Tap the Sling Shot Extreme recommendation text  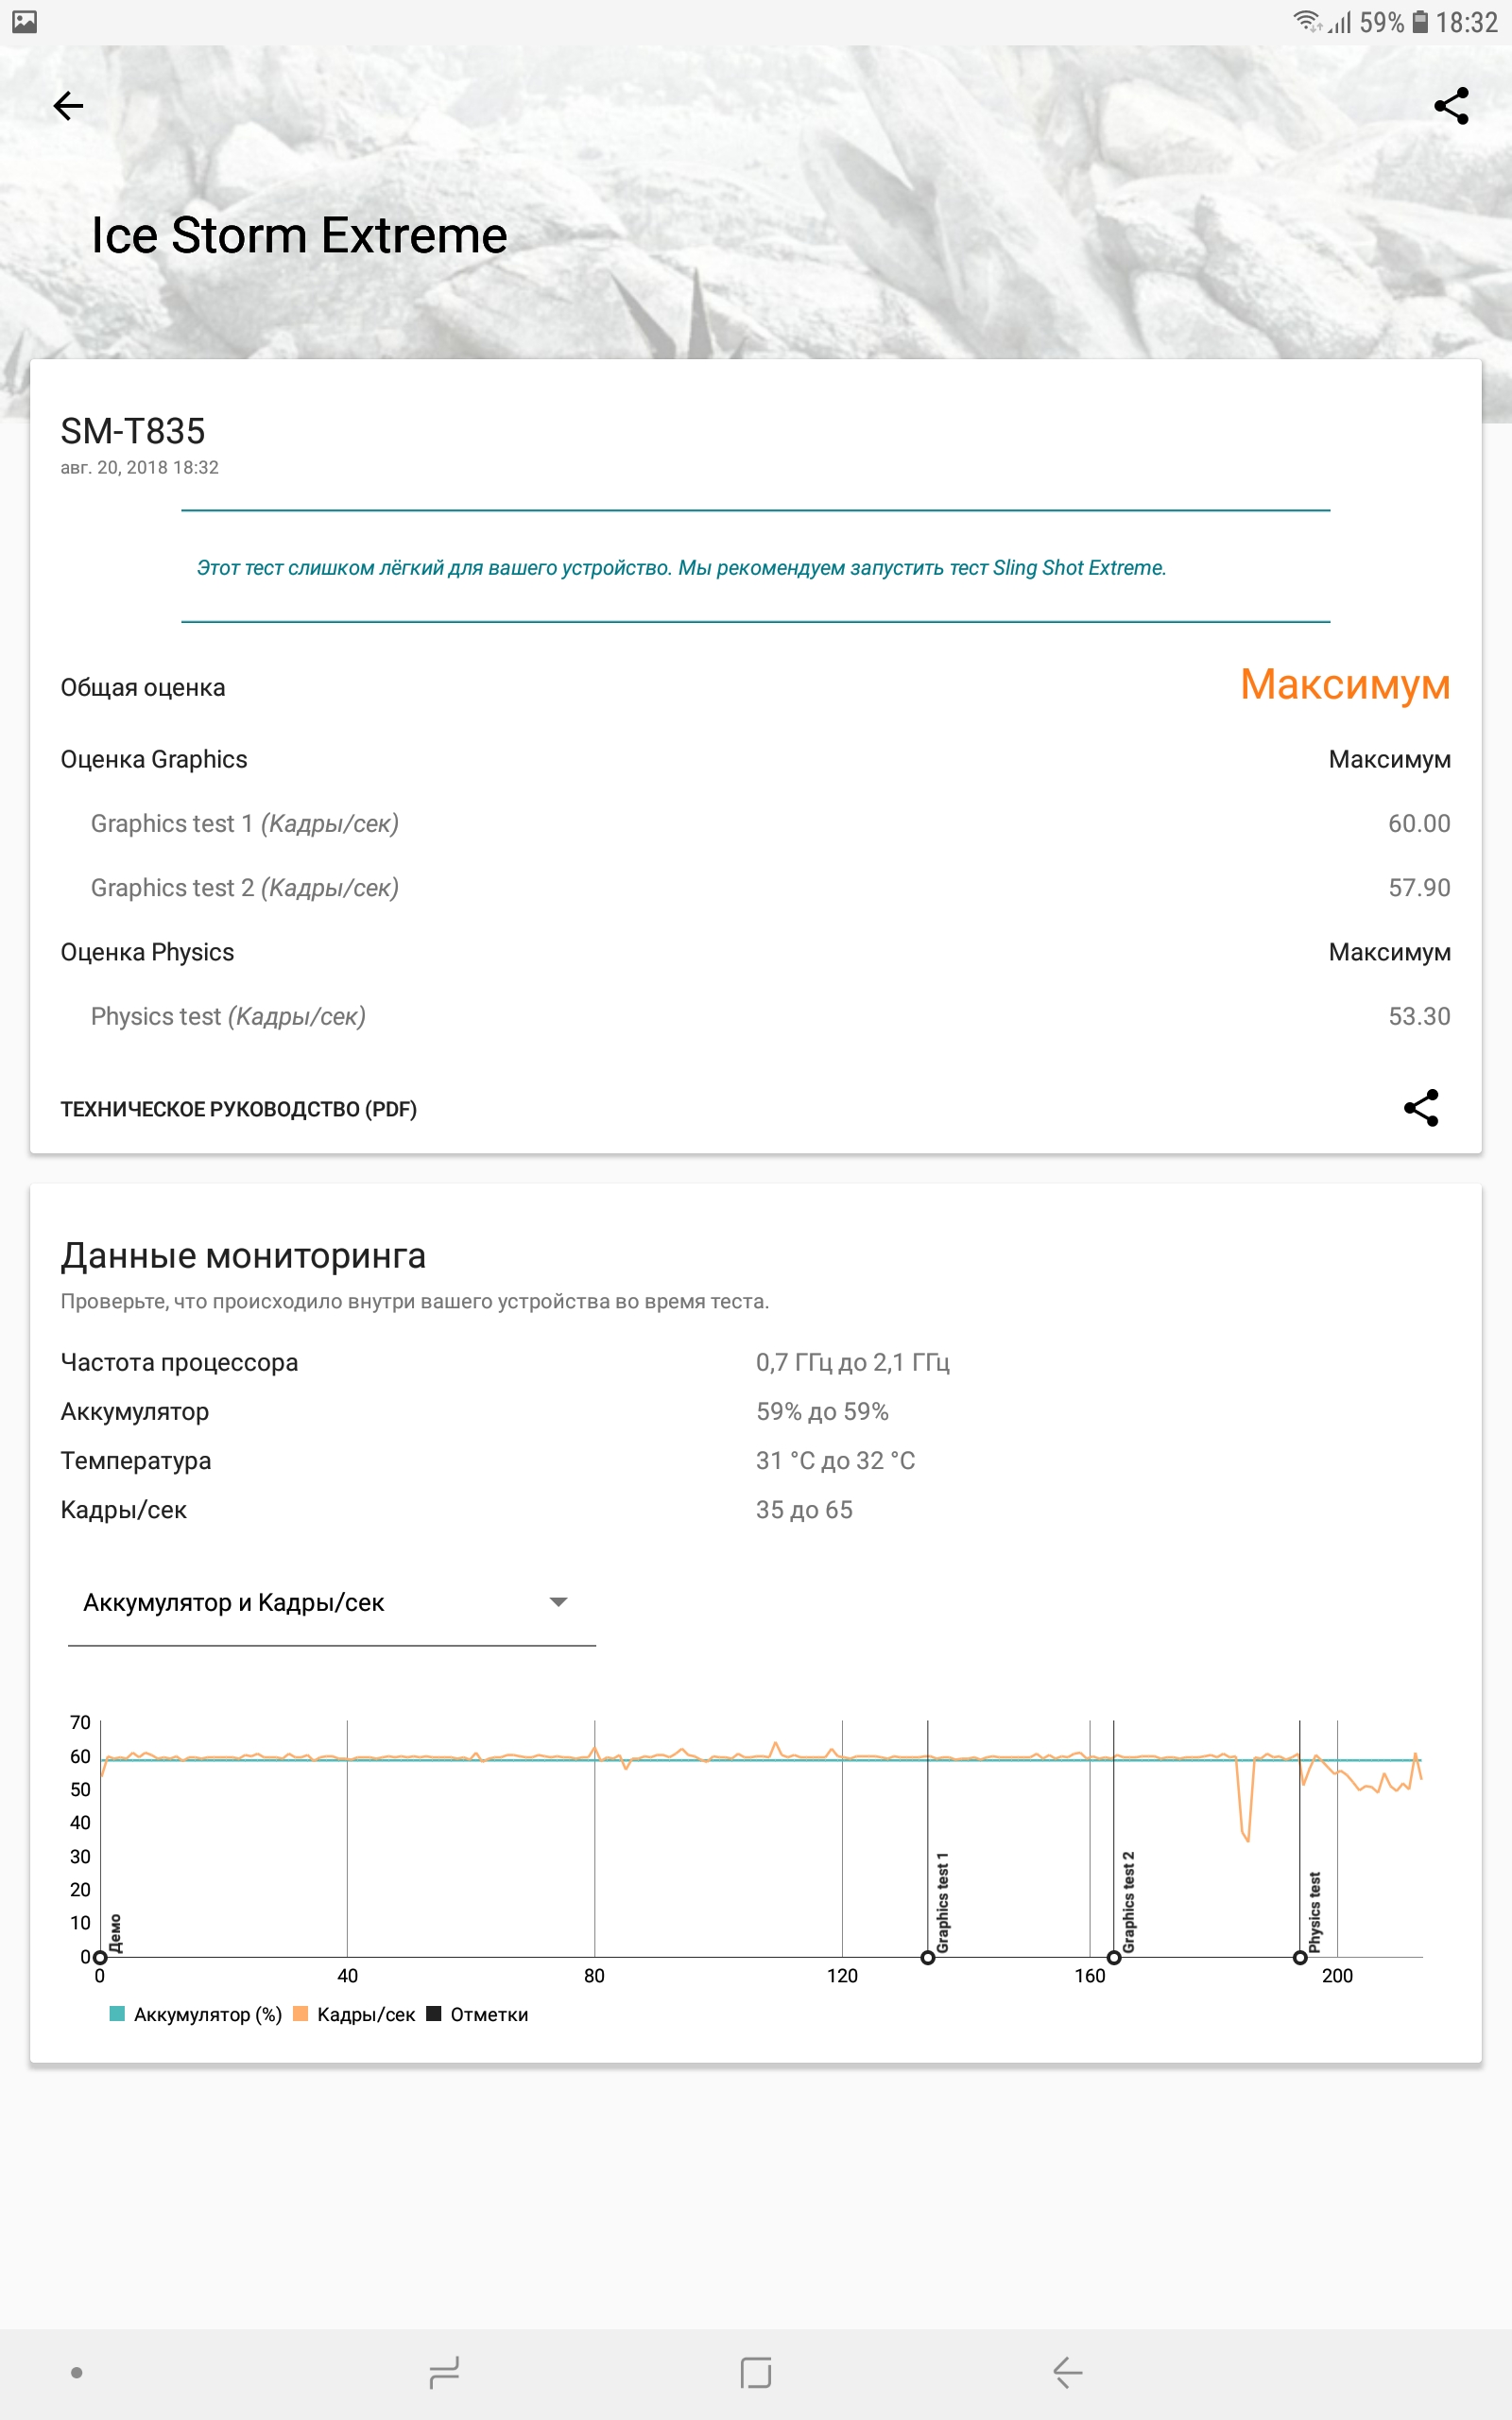681,567
